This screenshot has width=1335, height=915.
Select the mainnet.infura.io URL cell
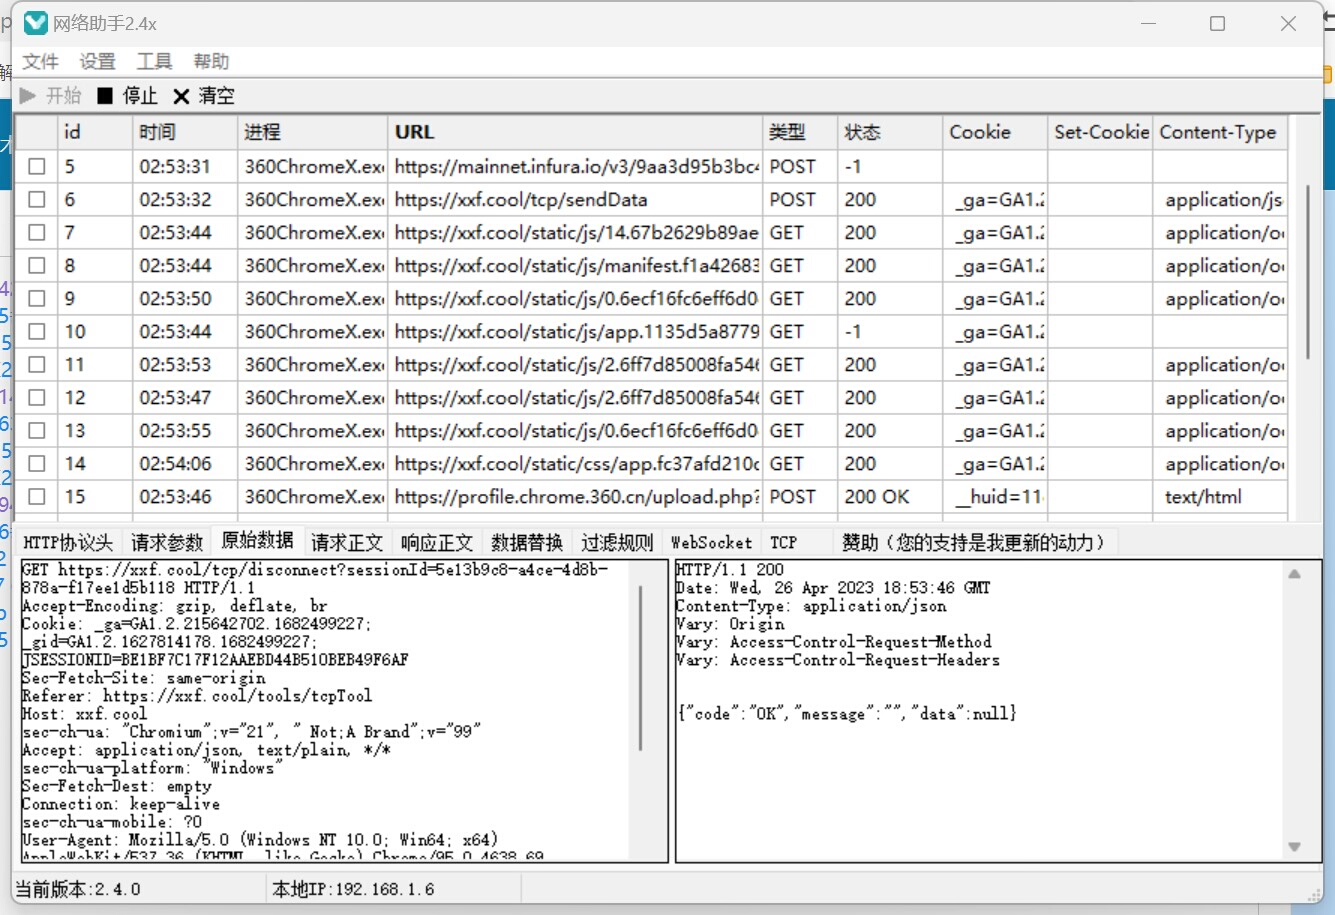575,167
